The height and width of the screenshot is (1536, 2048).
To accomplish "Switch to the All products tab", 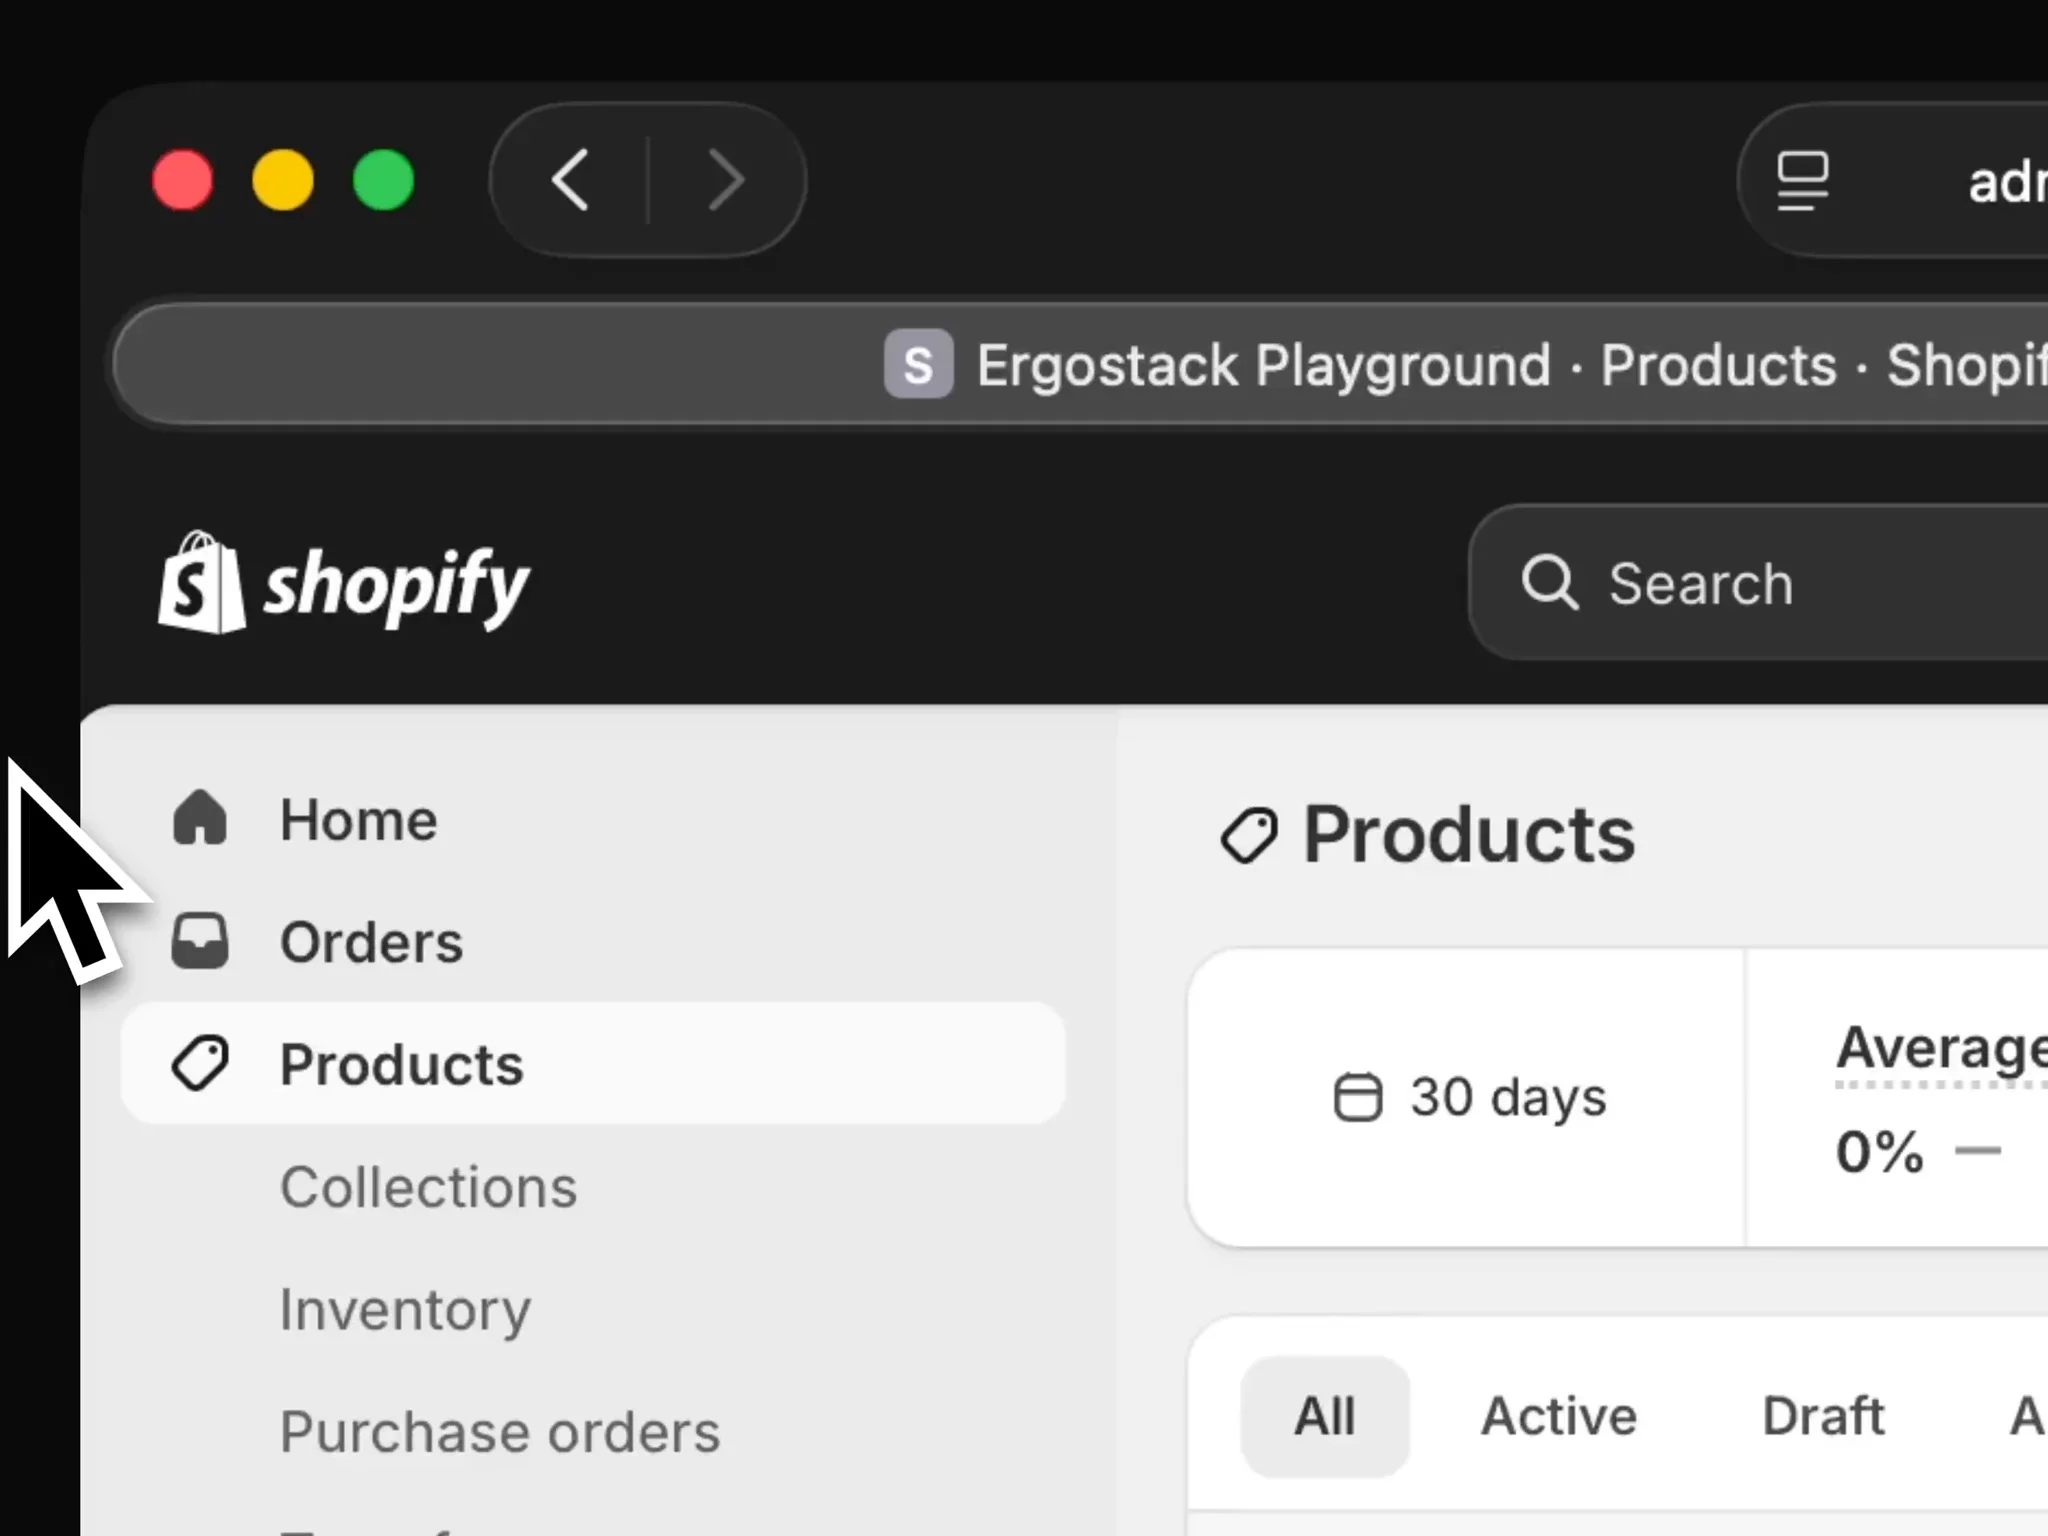I will 1324,1416.
